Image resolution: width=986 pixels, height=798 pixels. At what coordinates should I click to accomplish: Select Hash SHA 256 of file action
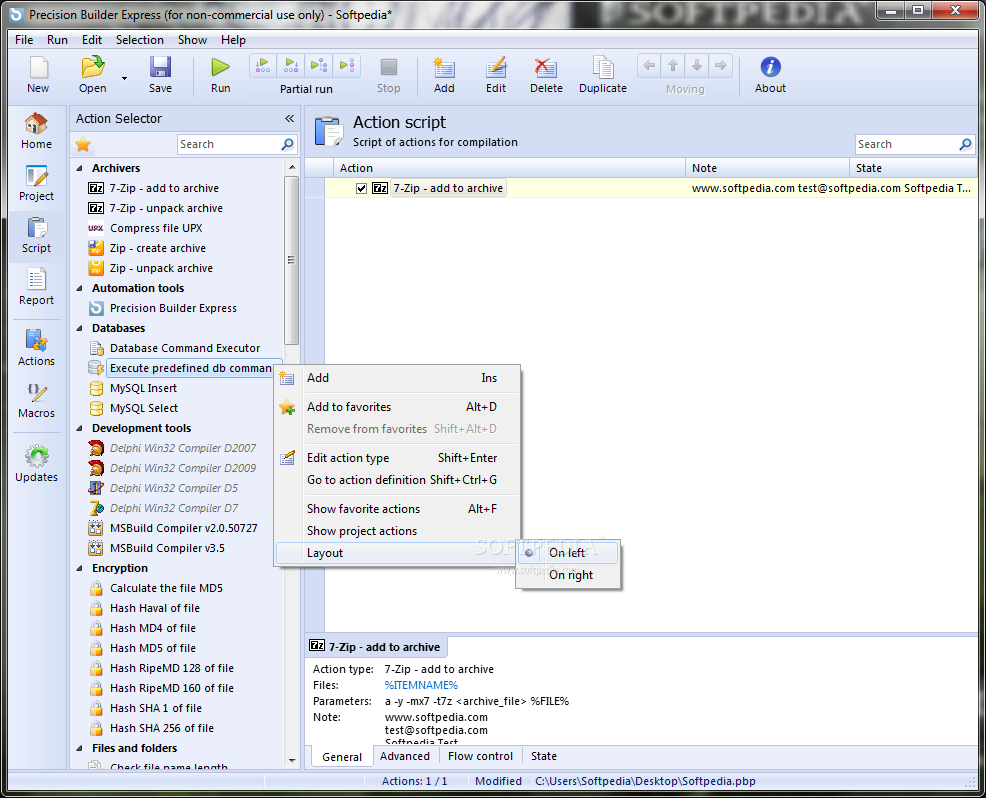(x=162, y=728)
